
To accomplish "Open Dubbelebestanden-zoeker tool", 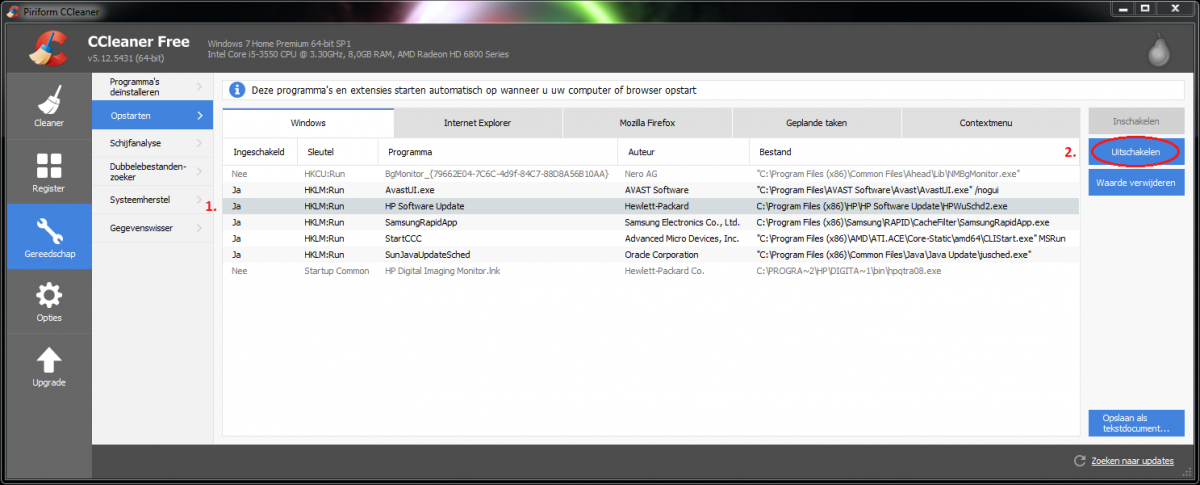I will click(152, 171).
